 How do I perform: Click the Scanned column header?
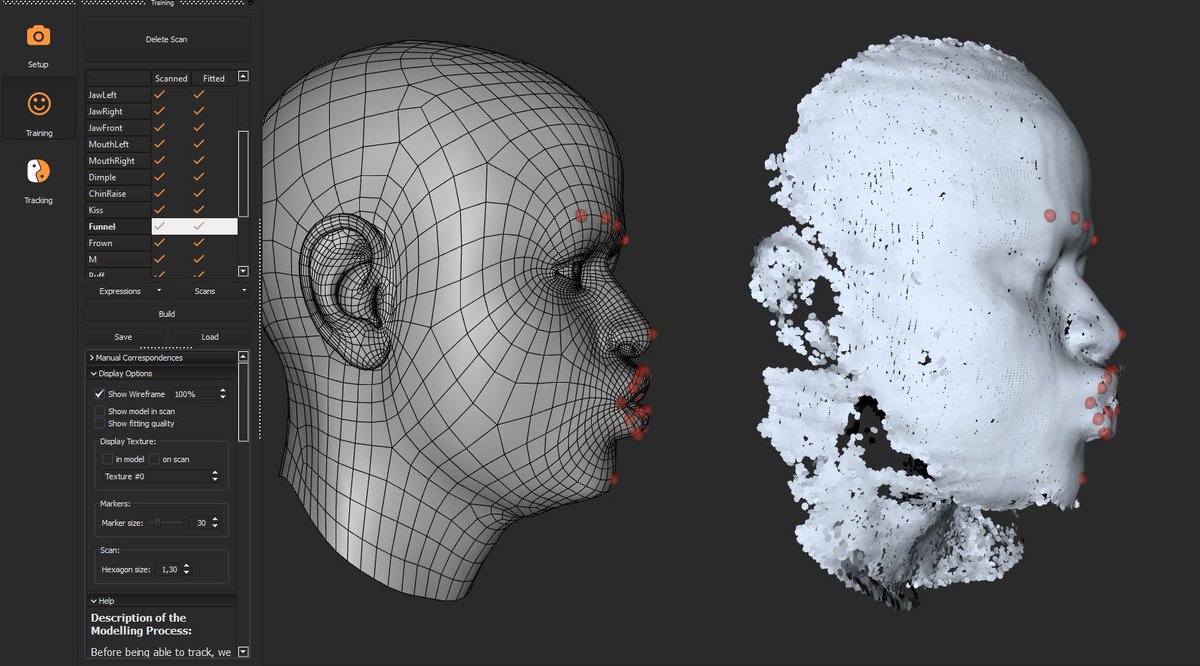point(171,78)
